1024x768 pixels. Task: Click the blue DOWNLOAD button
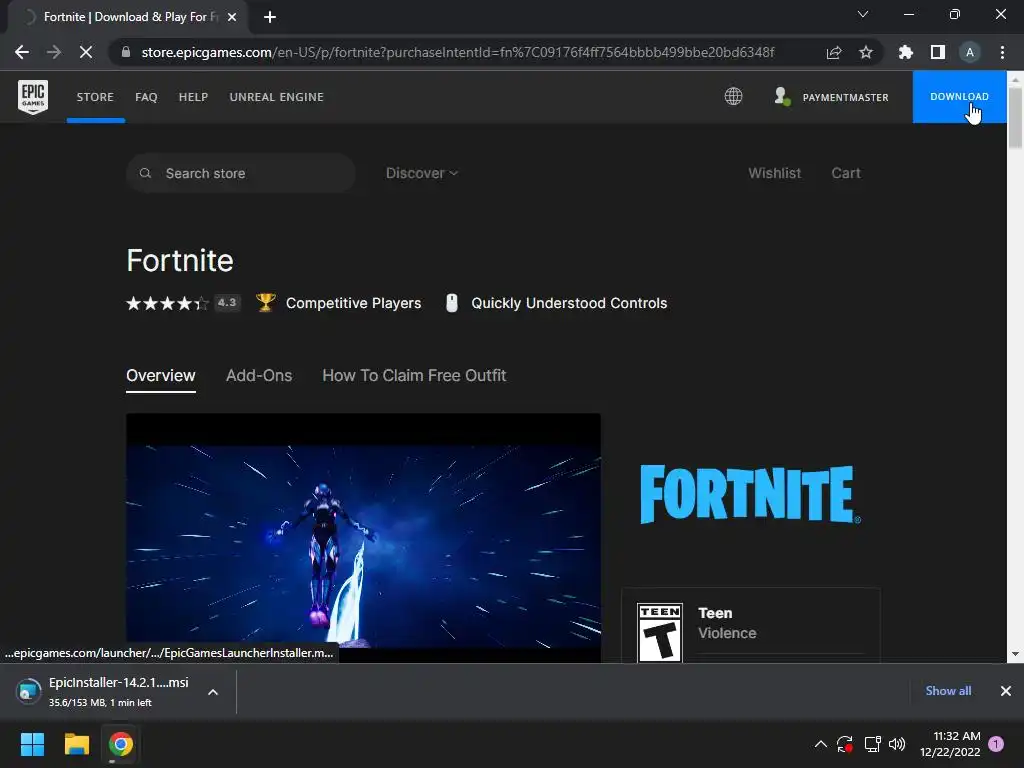959,97
